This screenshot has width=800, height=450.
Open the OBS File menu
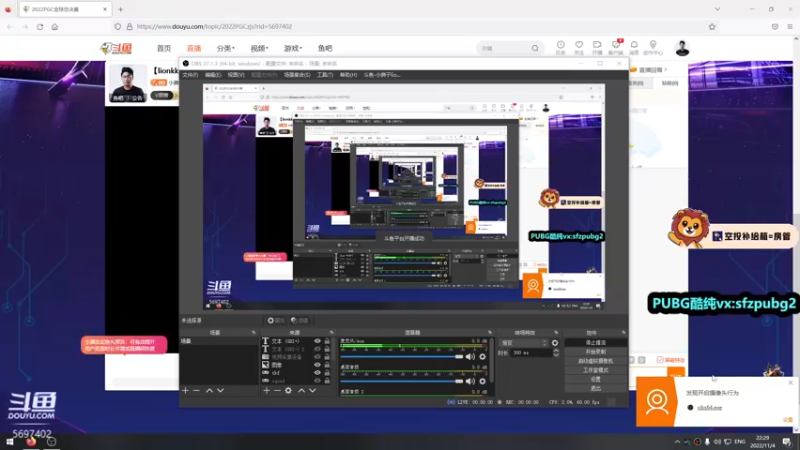(x=190, y=75)
